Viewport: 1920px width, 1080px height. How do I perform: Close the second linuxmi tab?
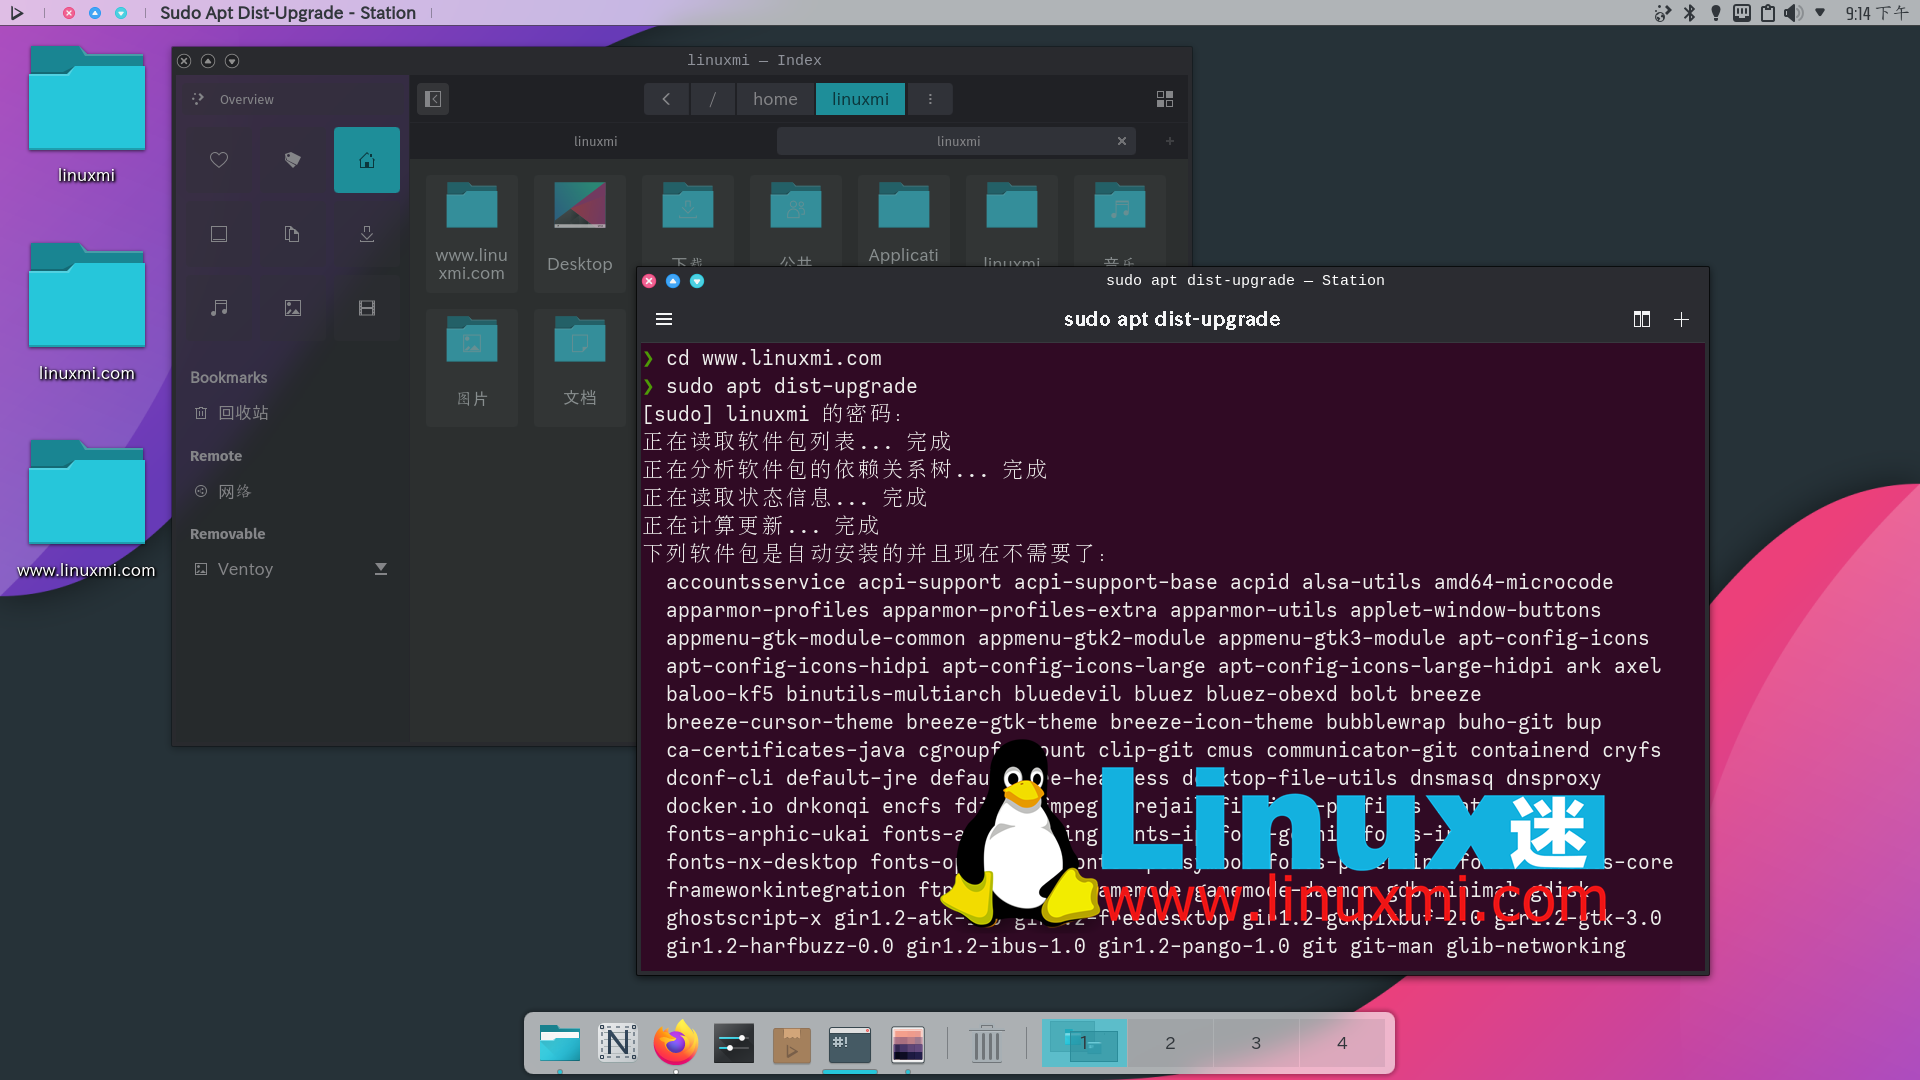click(1122, 141)
